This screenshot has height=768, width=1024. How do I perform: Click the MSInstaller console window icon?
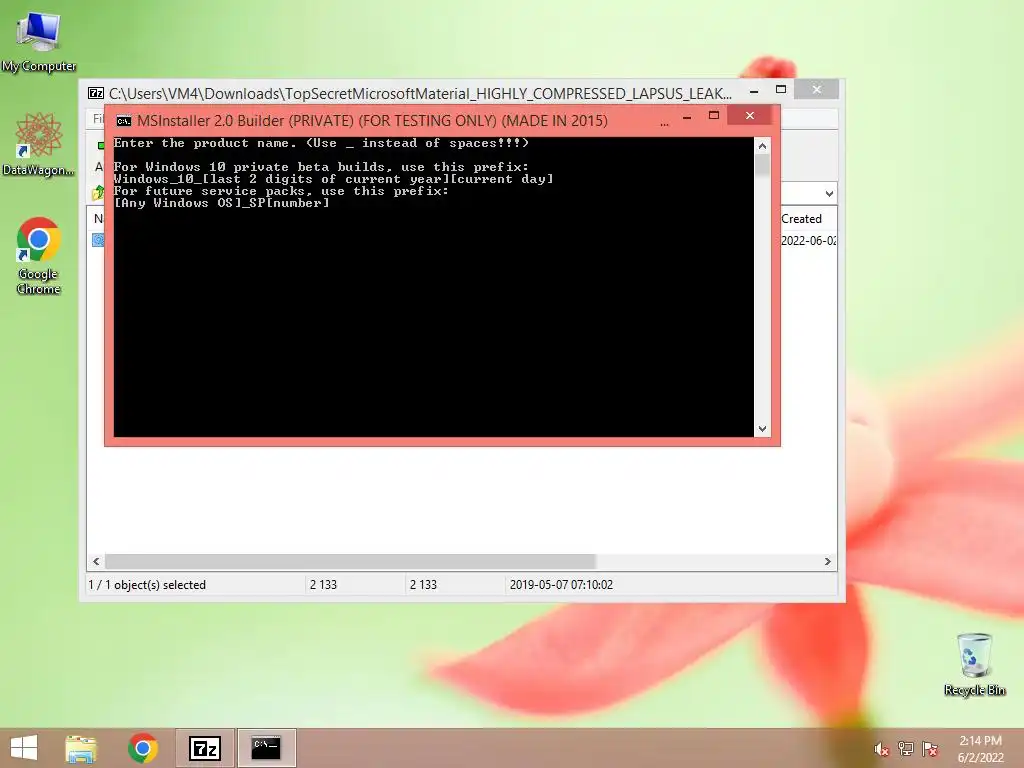coord(123,121)
